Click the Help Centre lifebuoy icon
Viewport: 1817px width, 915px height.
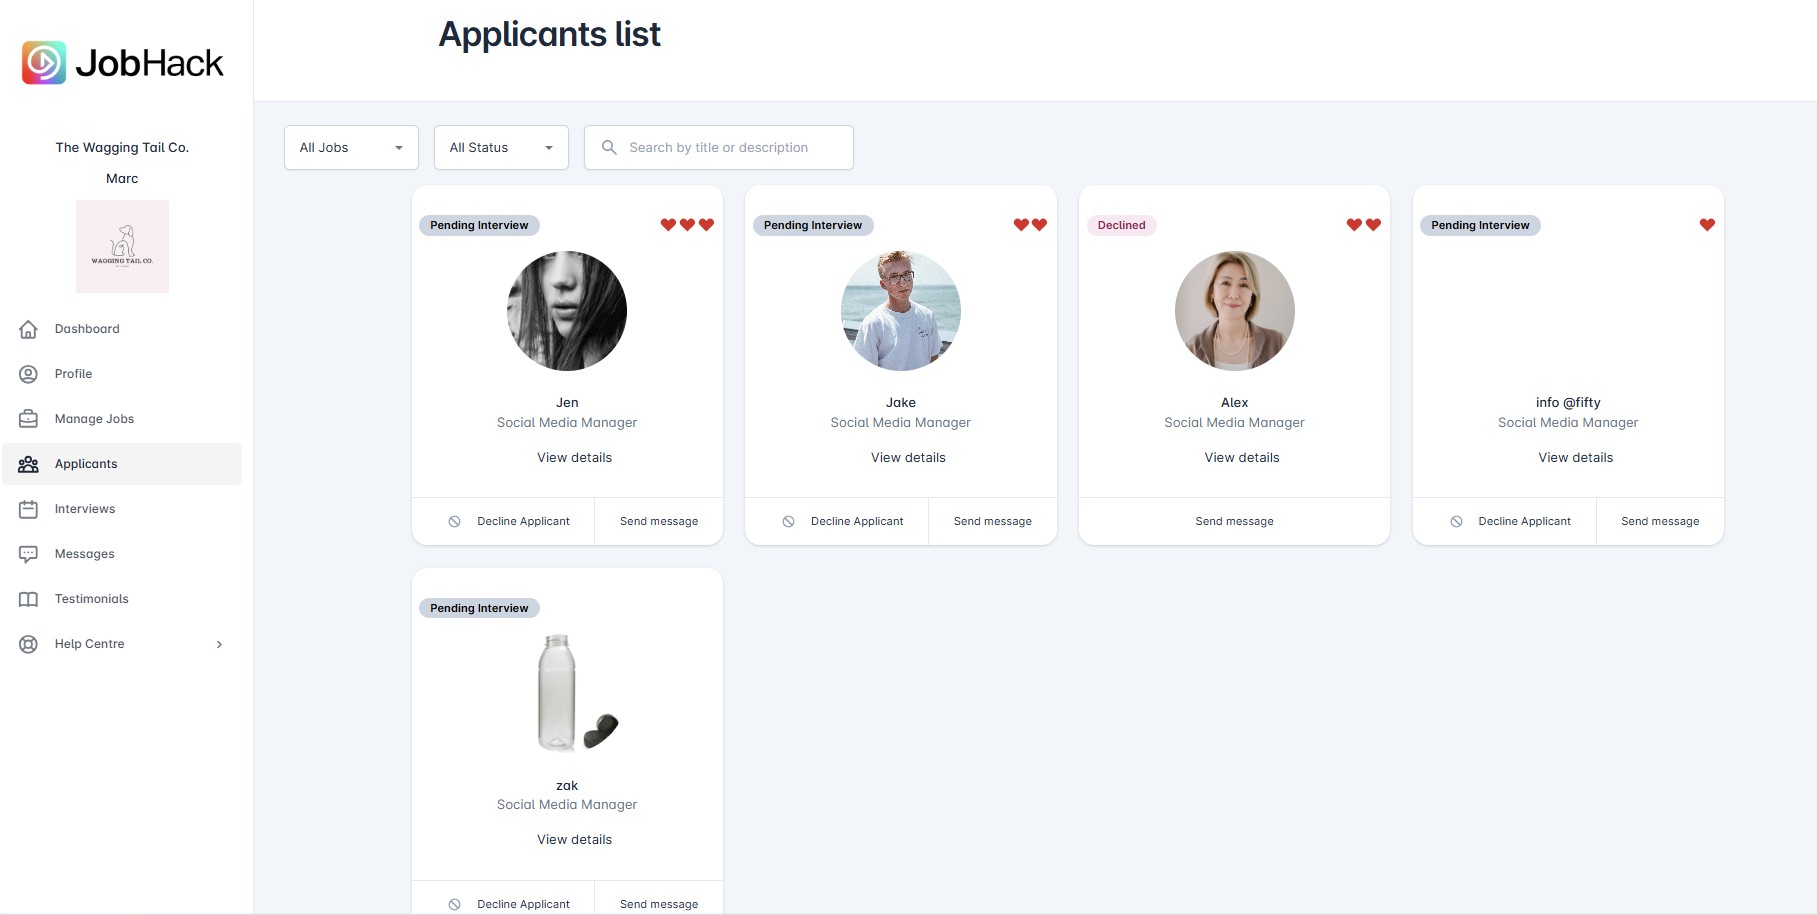tap(29, 644)
